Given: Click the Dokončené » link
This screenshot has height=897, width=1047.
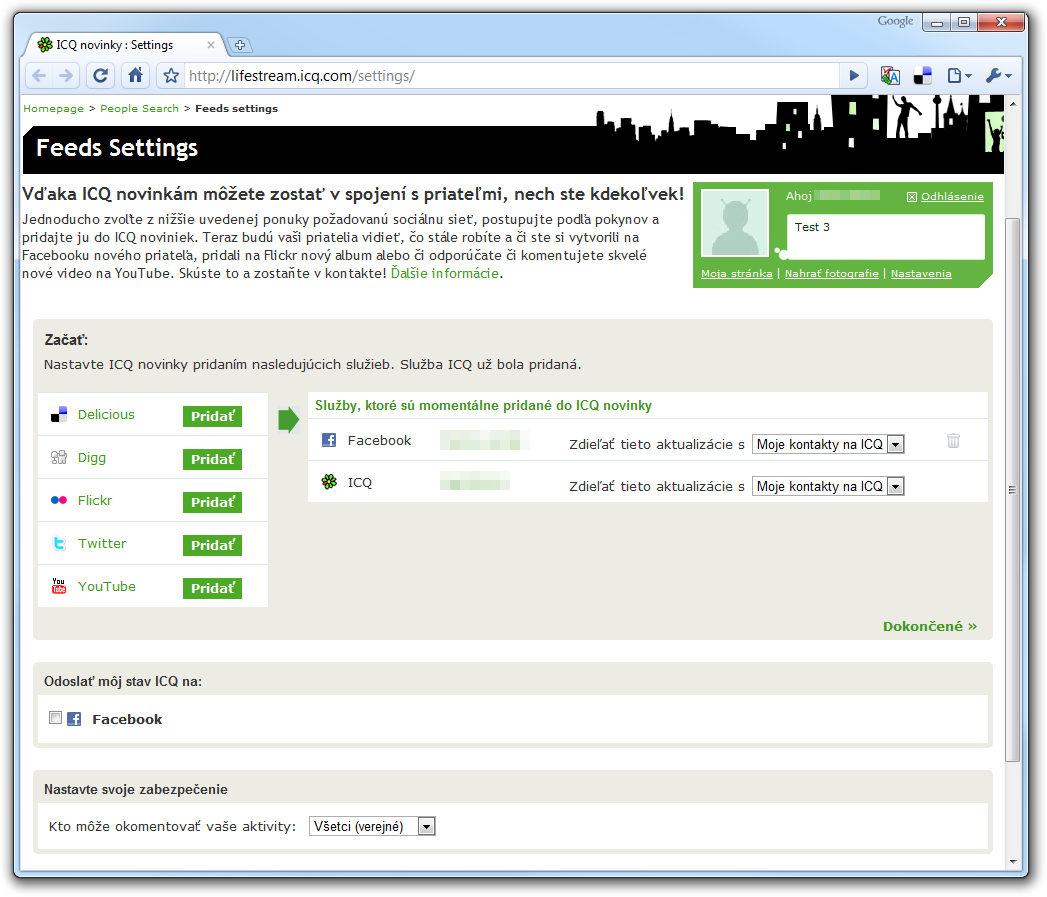Looking at the screenshot, I should 929,626.
